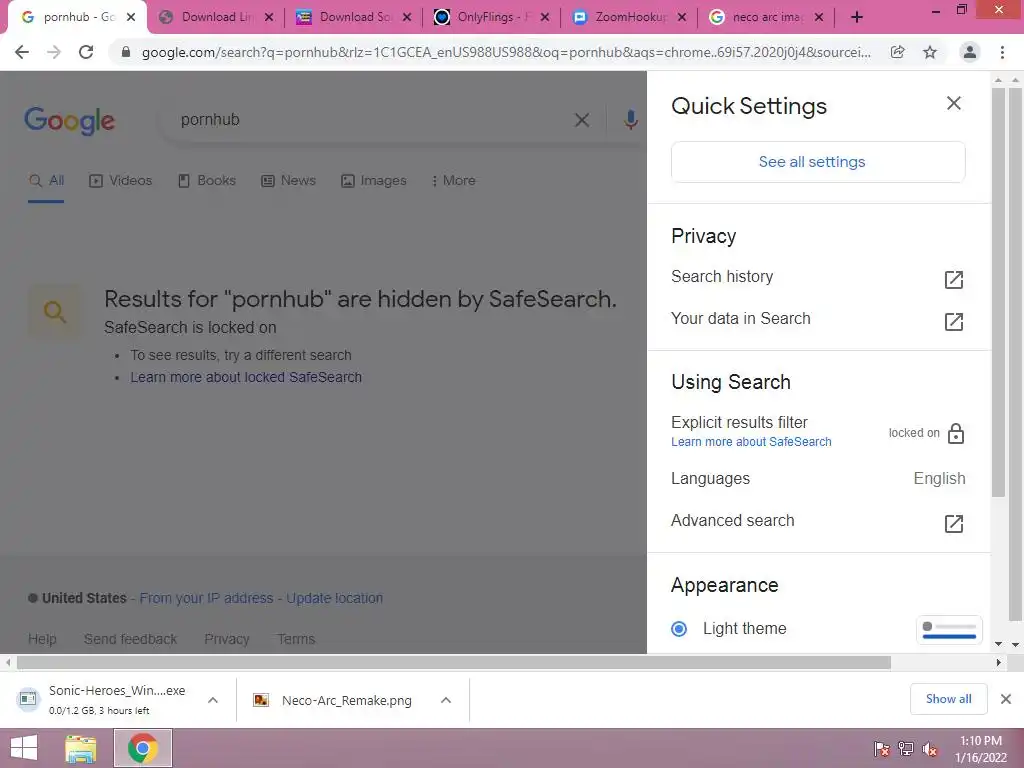Click the browser forward arrow
The height and width of the screenshot is (768, 1024).
(x=54, y=52)
